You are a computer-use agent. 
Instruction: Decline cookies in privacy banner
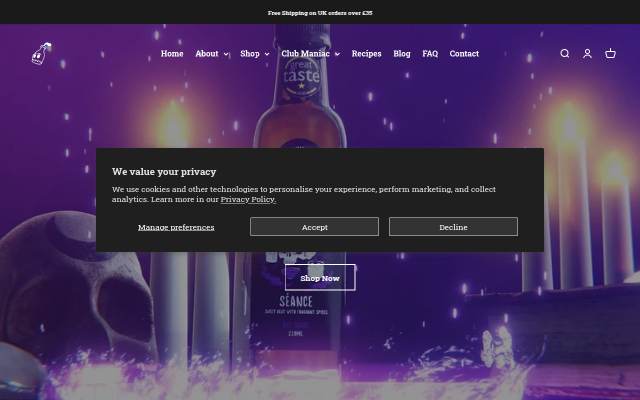[453, 227]
